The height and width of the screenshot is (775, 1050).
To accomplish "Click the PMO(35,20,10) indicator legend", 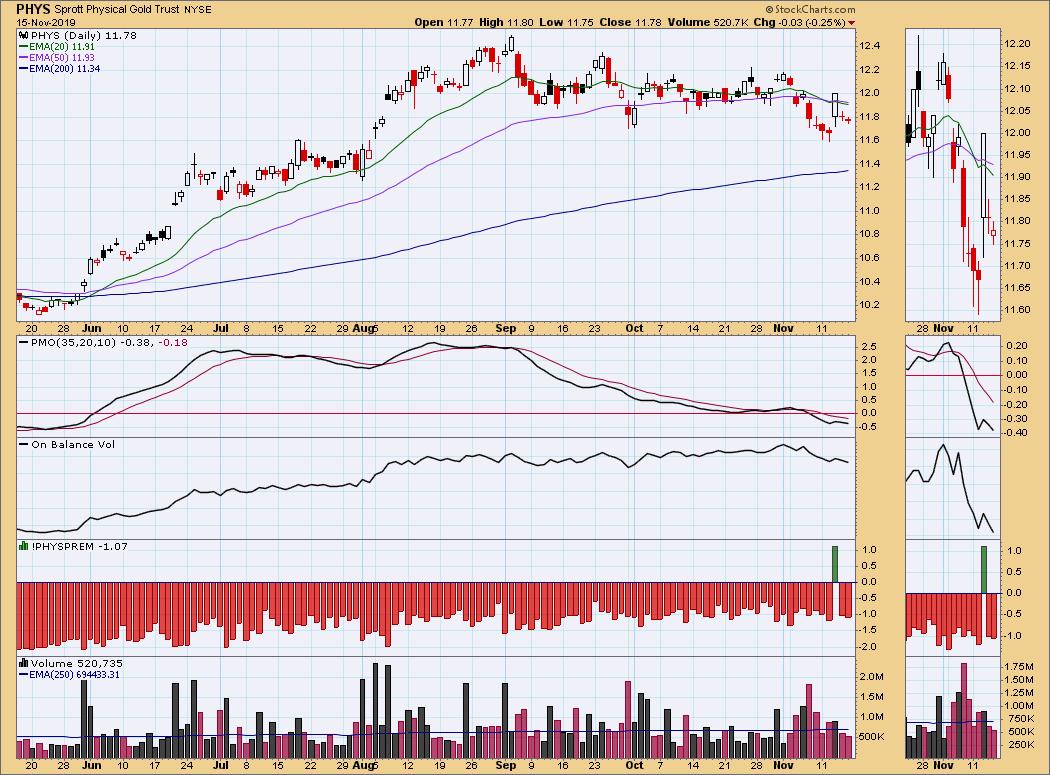I will tap(109, 342).
